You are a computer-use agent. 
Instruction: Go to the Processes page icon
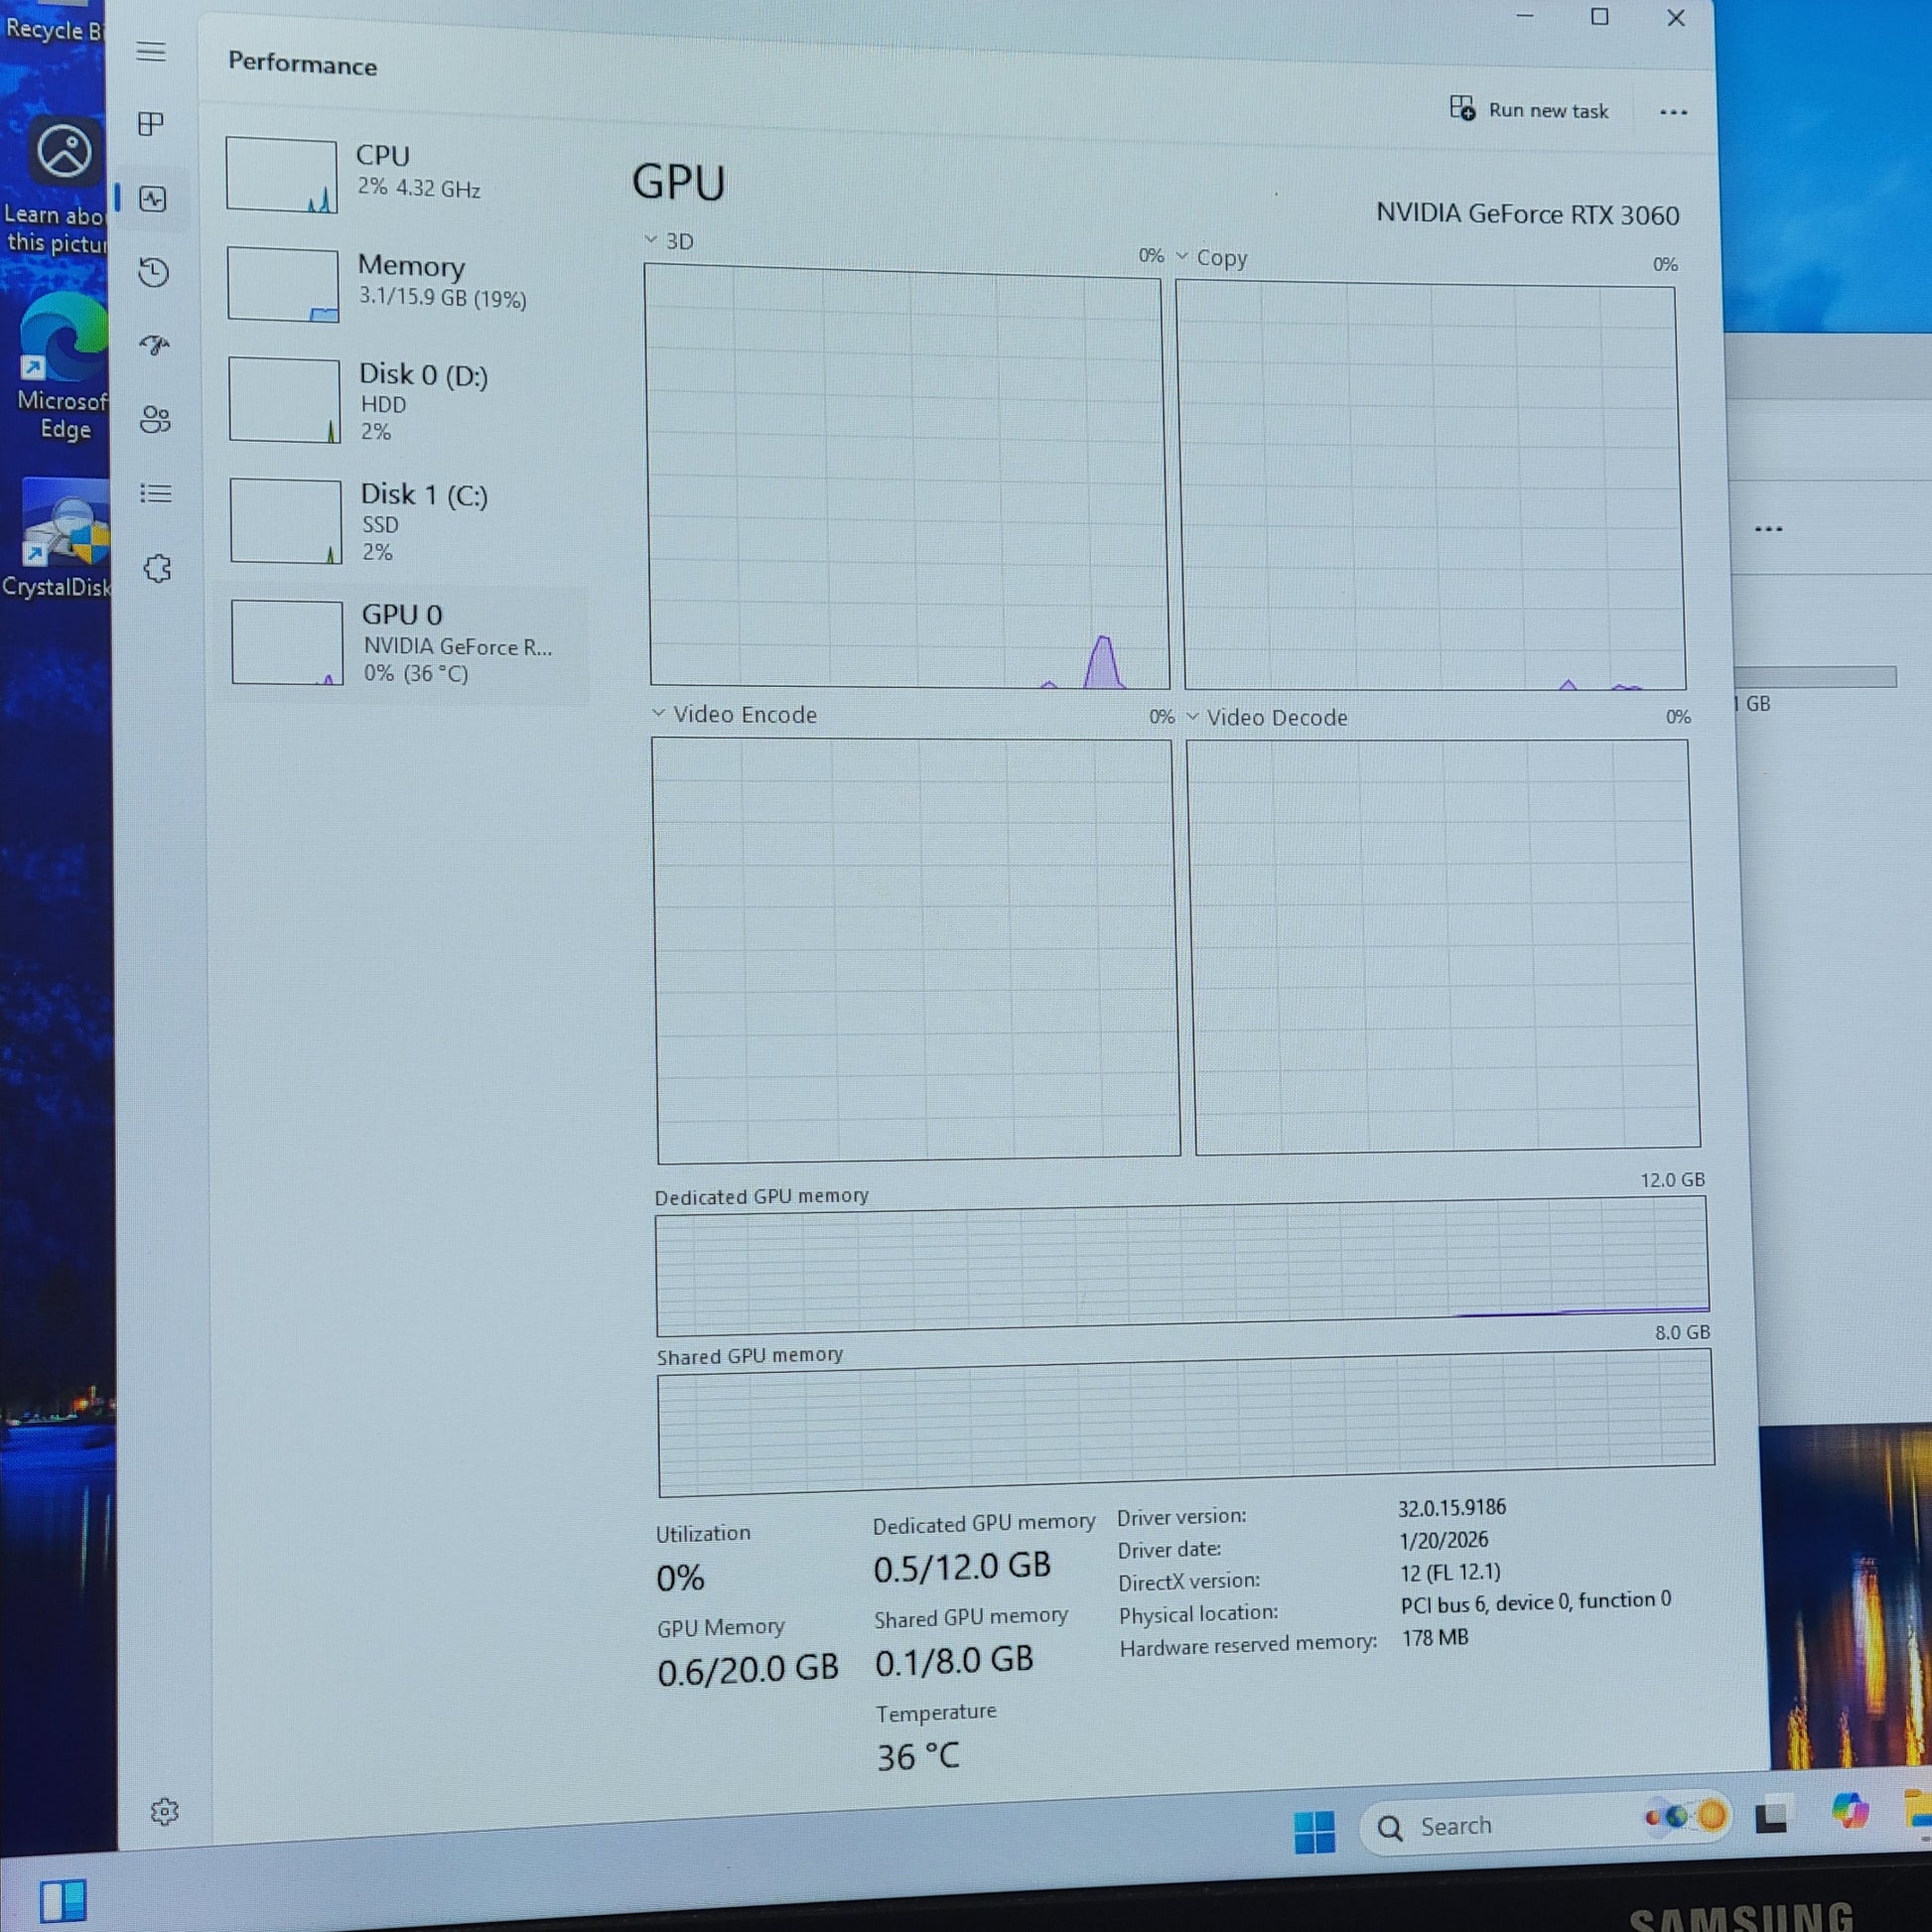pyautogui.click(x=151, y=124)
